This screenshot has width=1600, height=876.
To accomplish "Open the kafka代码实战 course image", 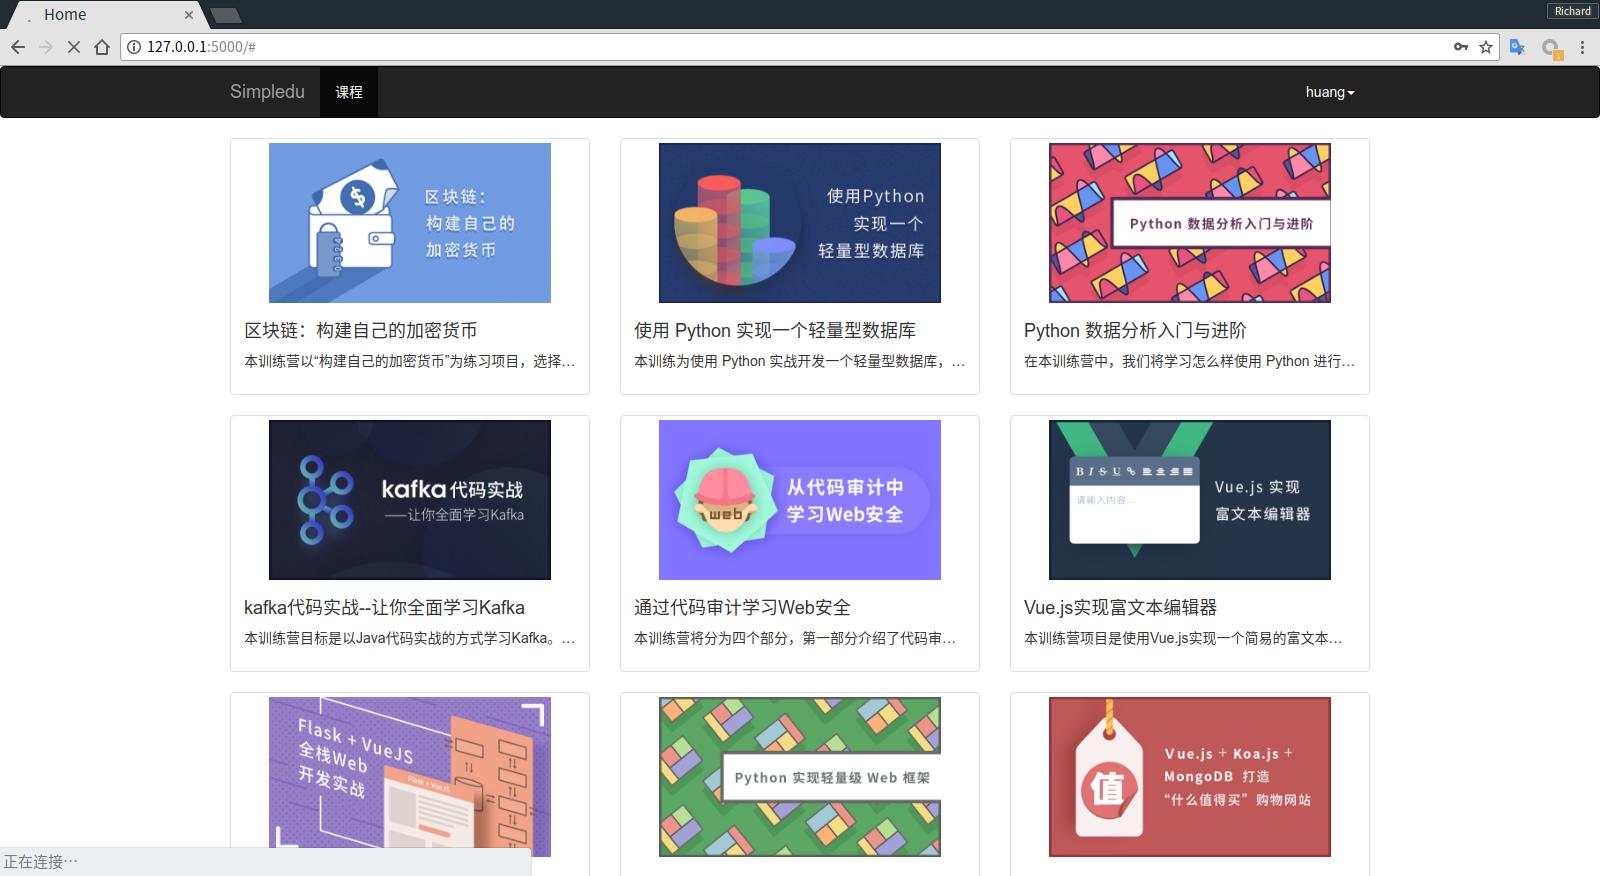I will [x=410, y=500].
